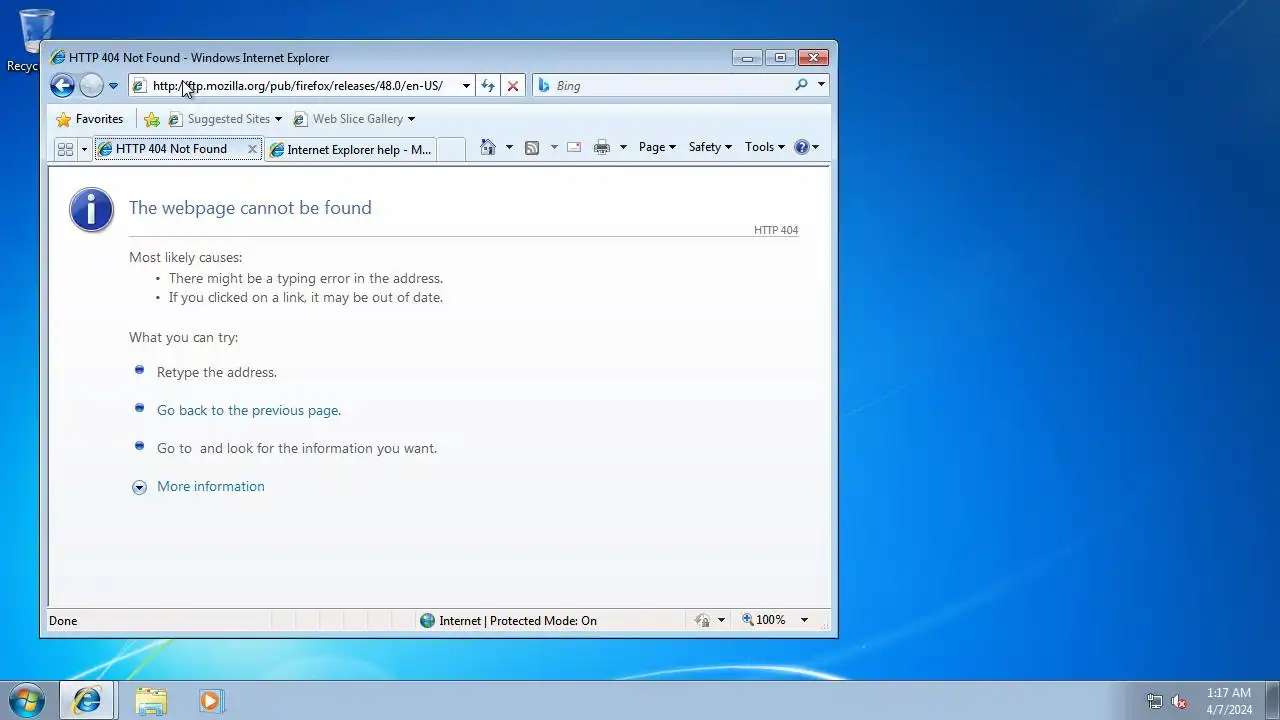The width and height of the screenshot is (1280, 720).
Task: Click the Read Mail envelope icon
Action: (x=574, y=147)
